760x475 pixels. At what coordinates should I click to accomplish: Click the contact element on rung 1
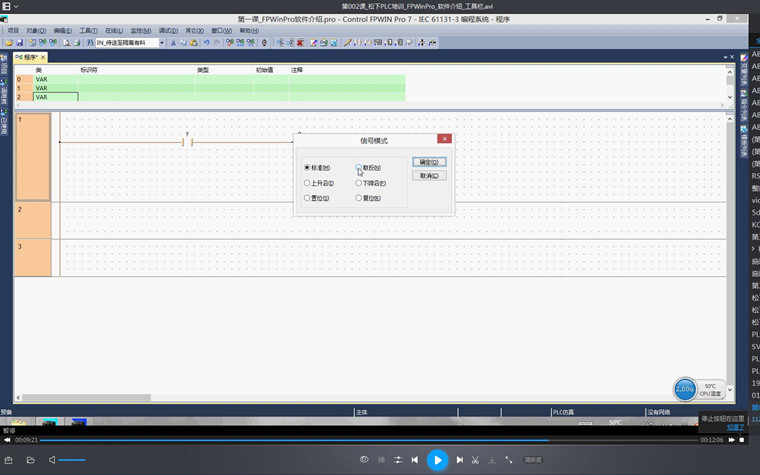click(188, 142)
